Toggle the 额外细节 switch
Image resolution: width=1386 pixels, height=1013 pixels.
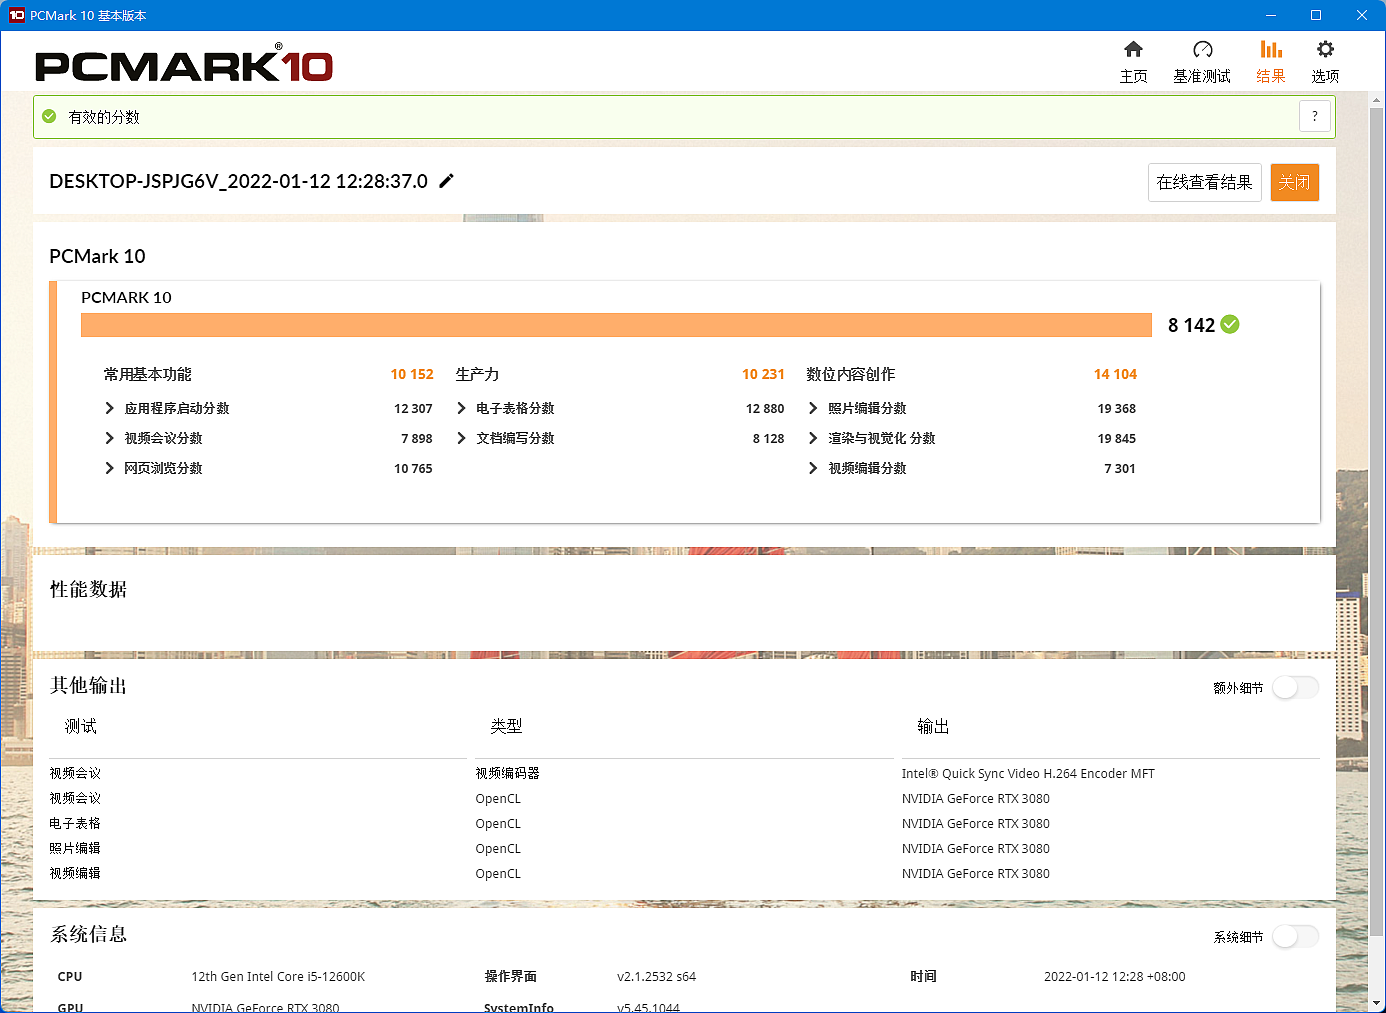1295,687
